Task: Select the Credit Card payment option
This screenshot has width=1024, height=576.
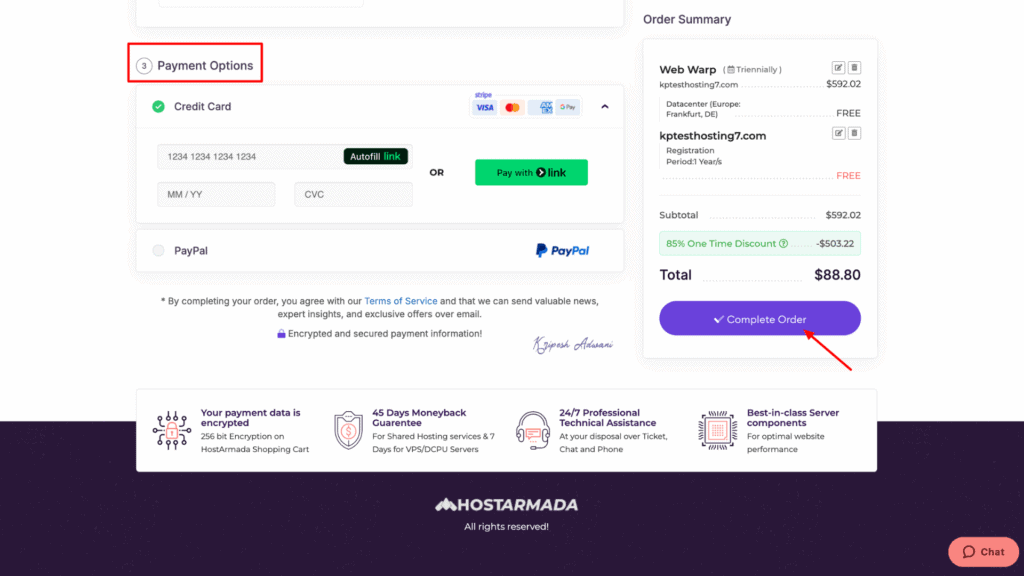Action: click(x=158, y=106)
